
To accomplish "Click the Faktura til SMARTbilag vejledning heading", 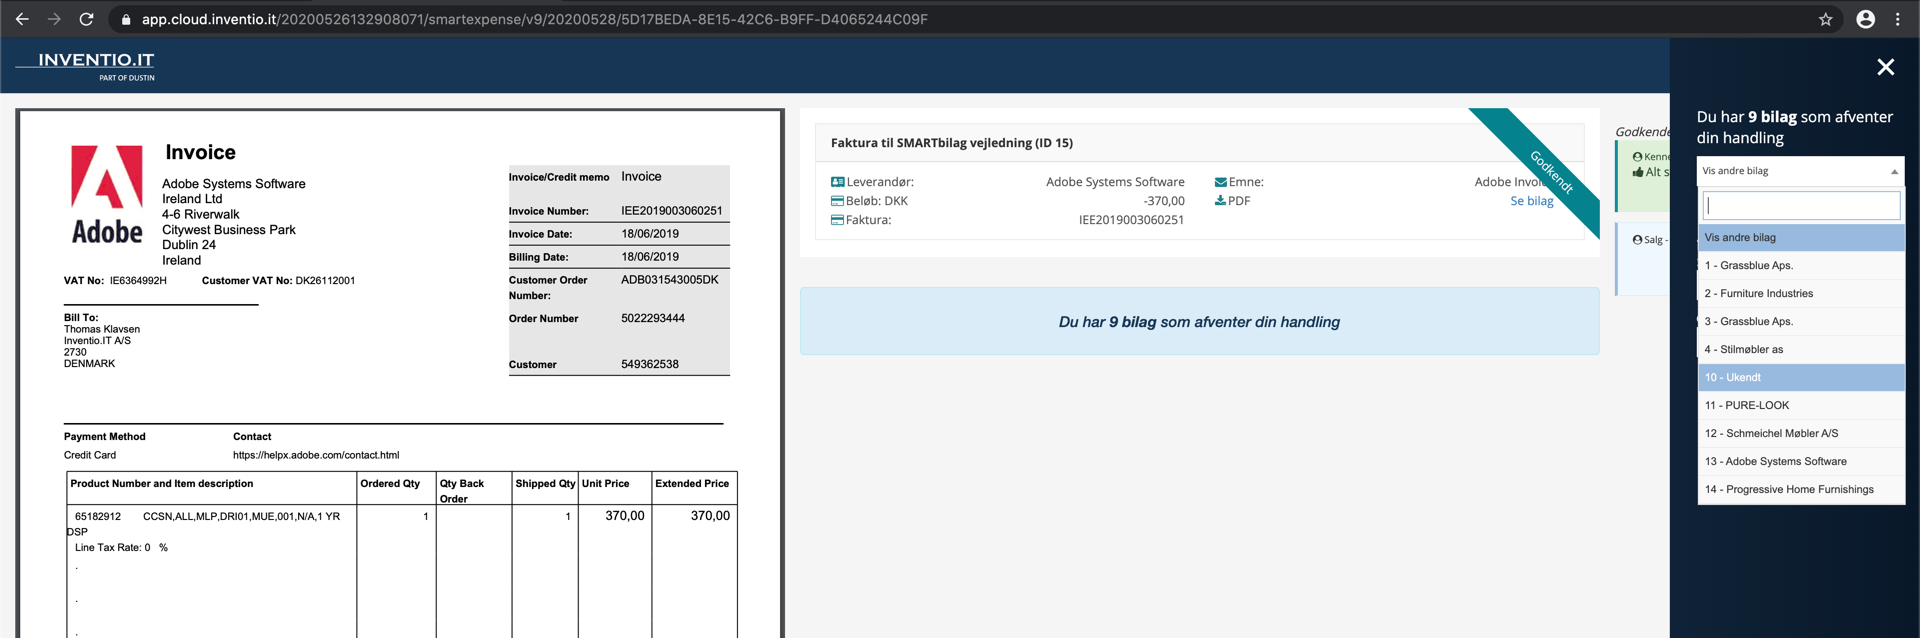I will pos(952,143).
